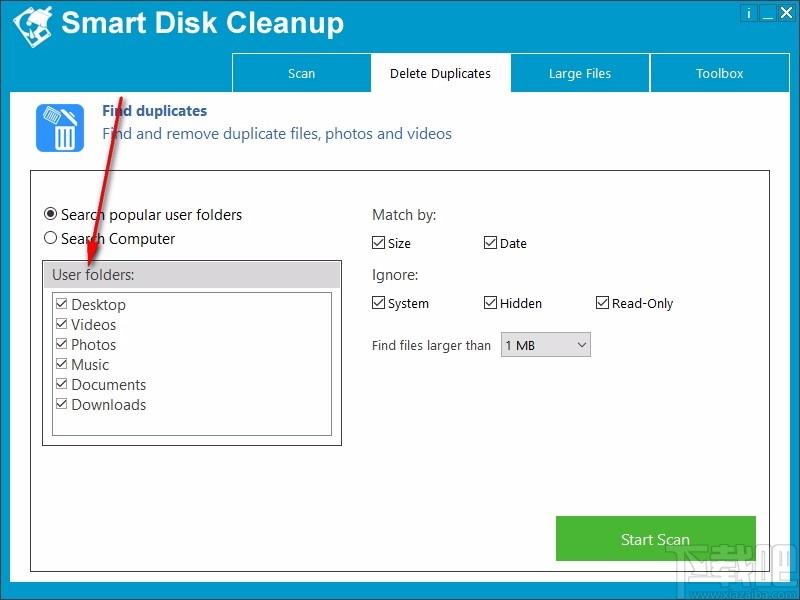Choose the Search Computer radio option
Viewport: 800px width, 600px height.
point(51,238)
